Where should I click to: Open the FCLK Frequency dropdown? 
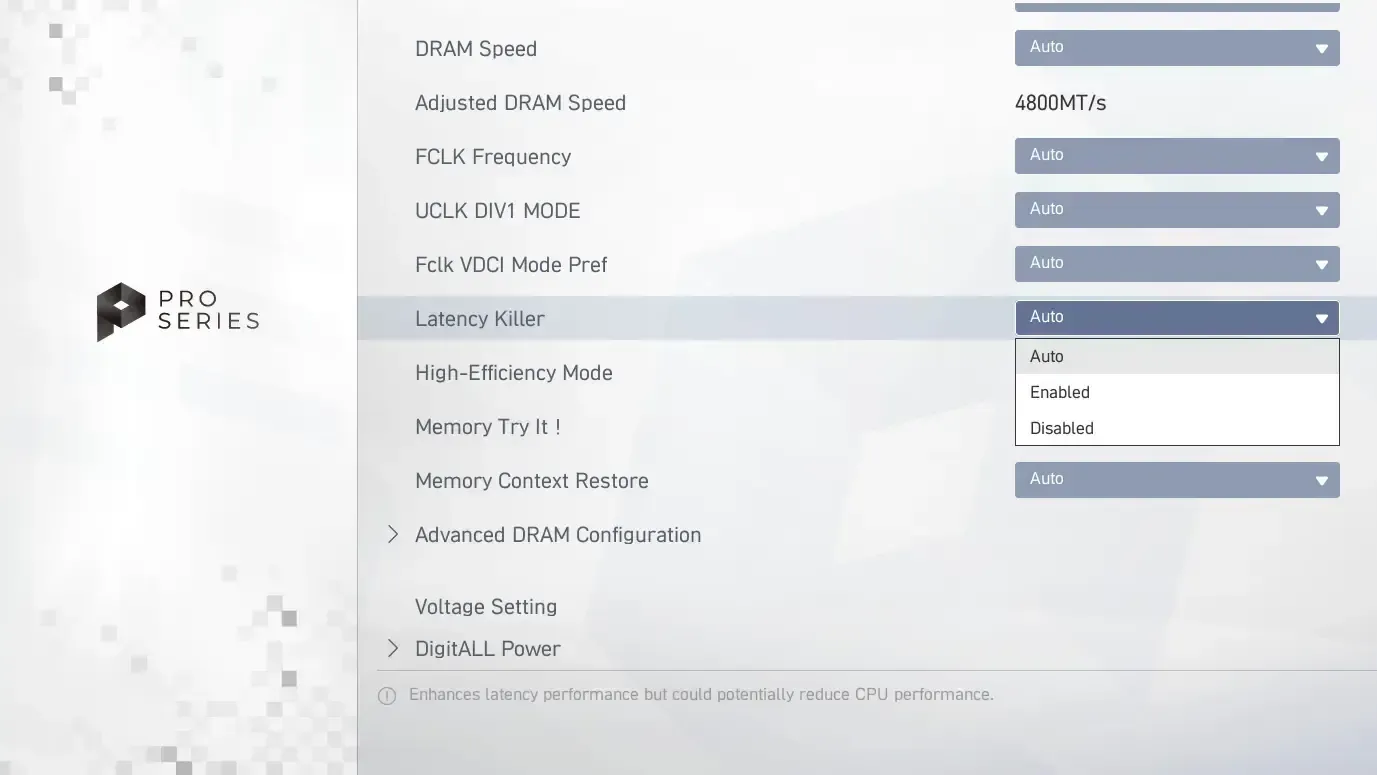coord(1177,156)
